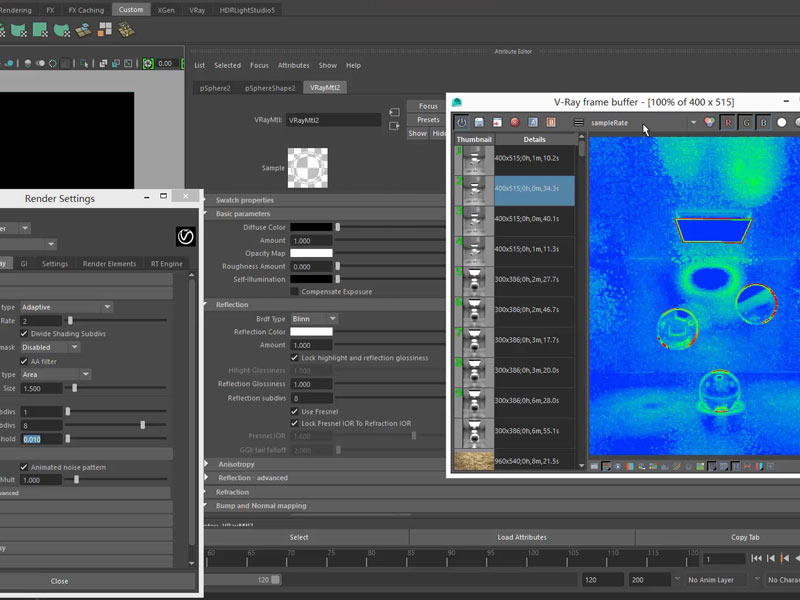This screenshot has height=600, width=800.
Task: Click the Load Attributes button
Action: pyautogui.click(x=521, y=537)
